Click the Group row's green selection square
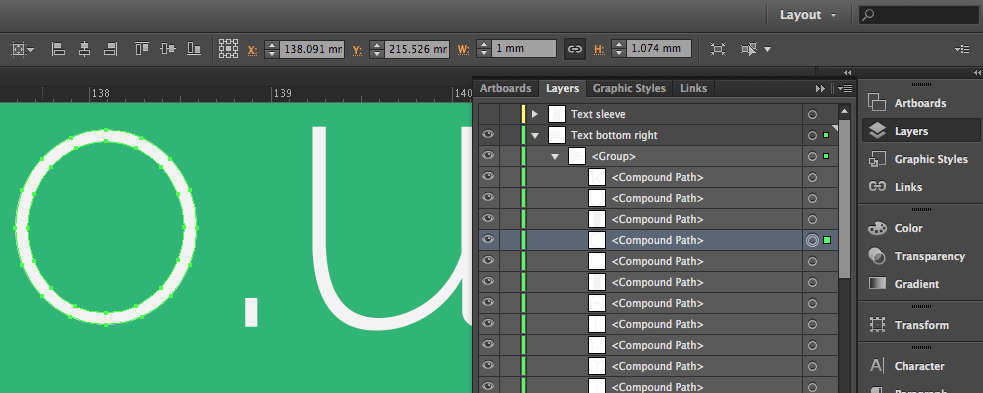This screenshot has height=393, width=983. [826, 156]
